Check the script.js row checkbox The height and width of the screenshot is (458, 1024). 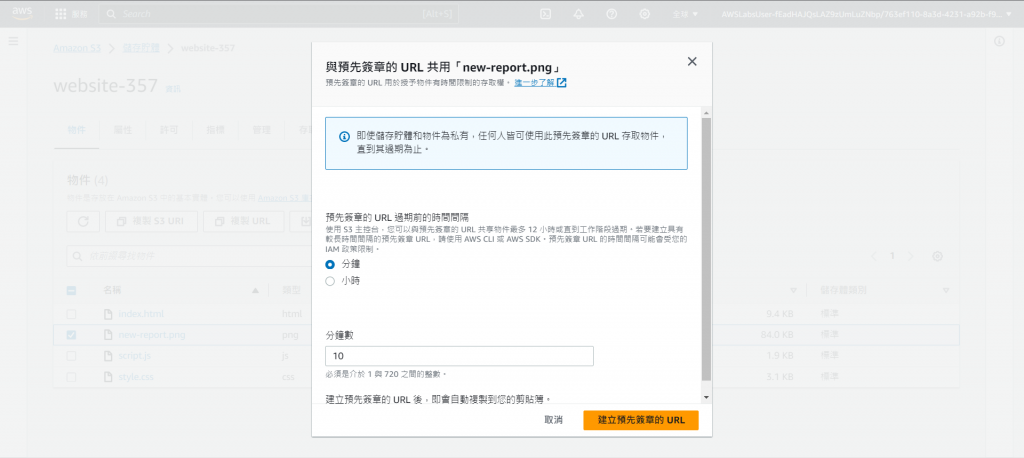pos(71,356)
